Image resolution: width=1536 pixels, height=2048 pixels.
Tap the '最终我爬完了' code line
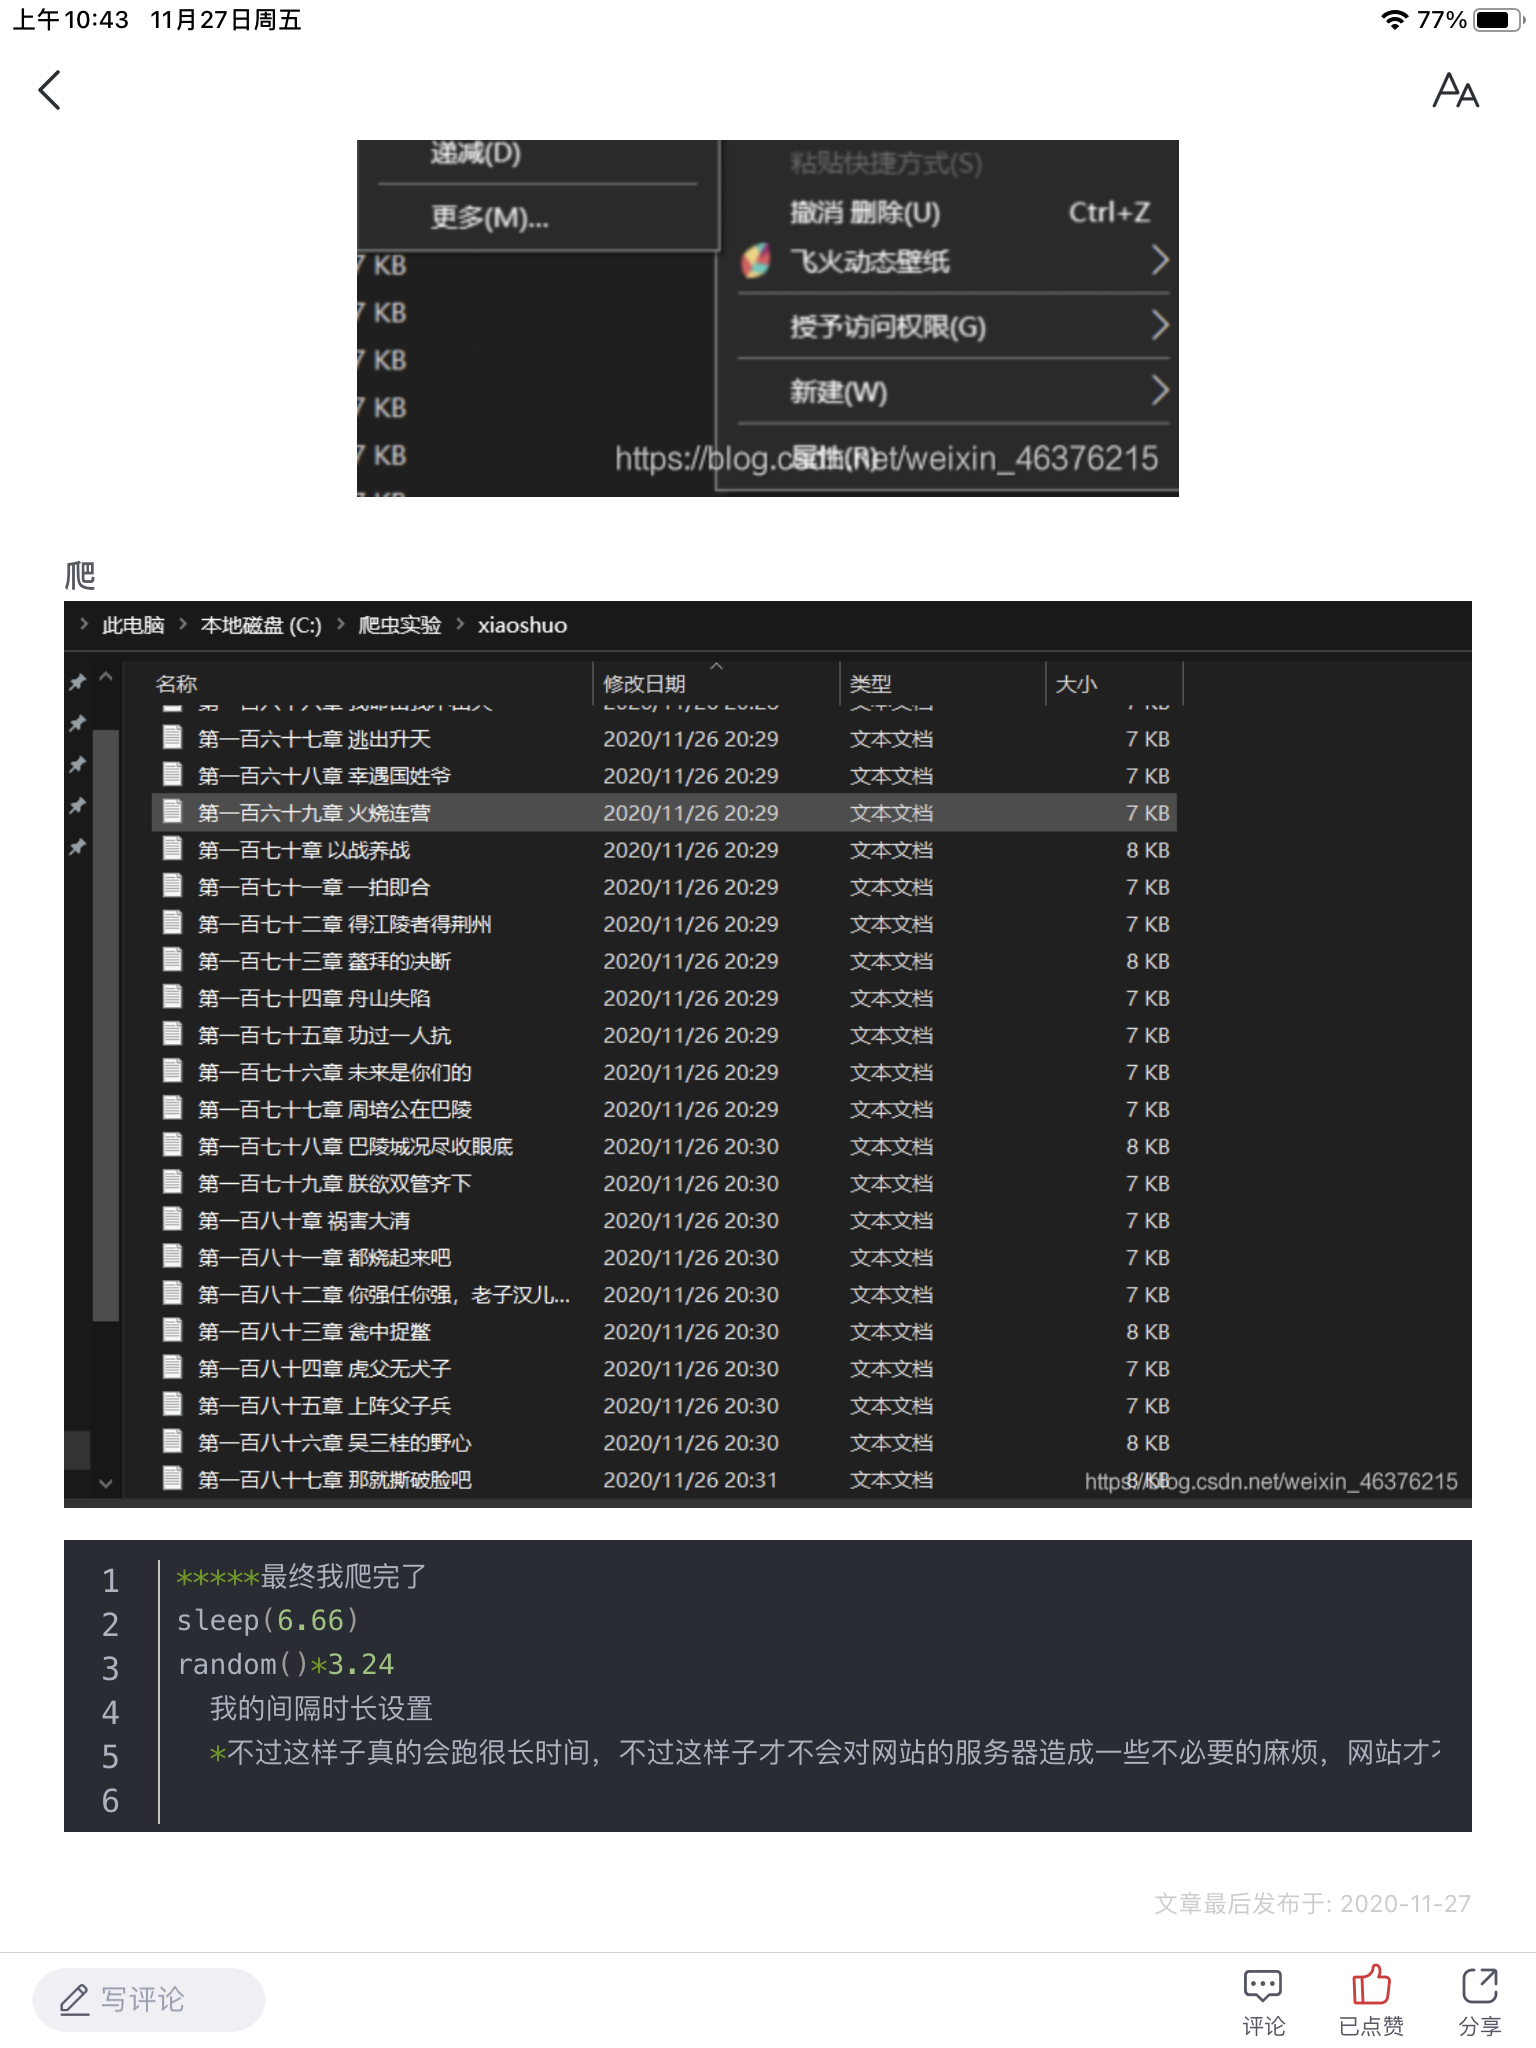point(302,1576)
